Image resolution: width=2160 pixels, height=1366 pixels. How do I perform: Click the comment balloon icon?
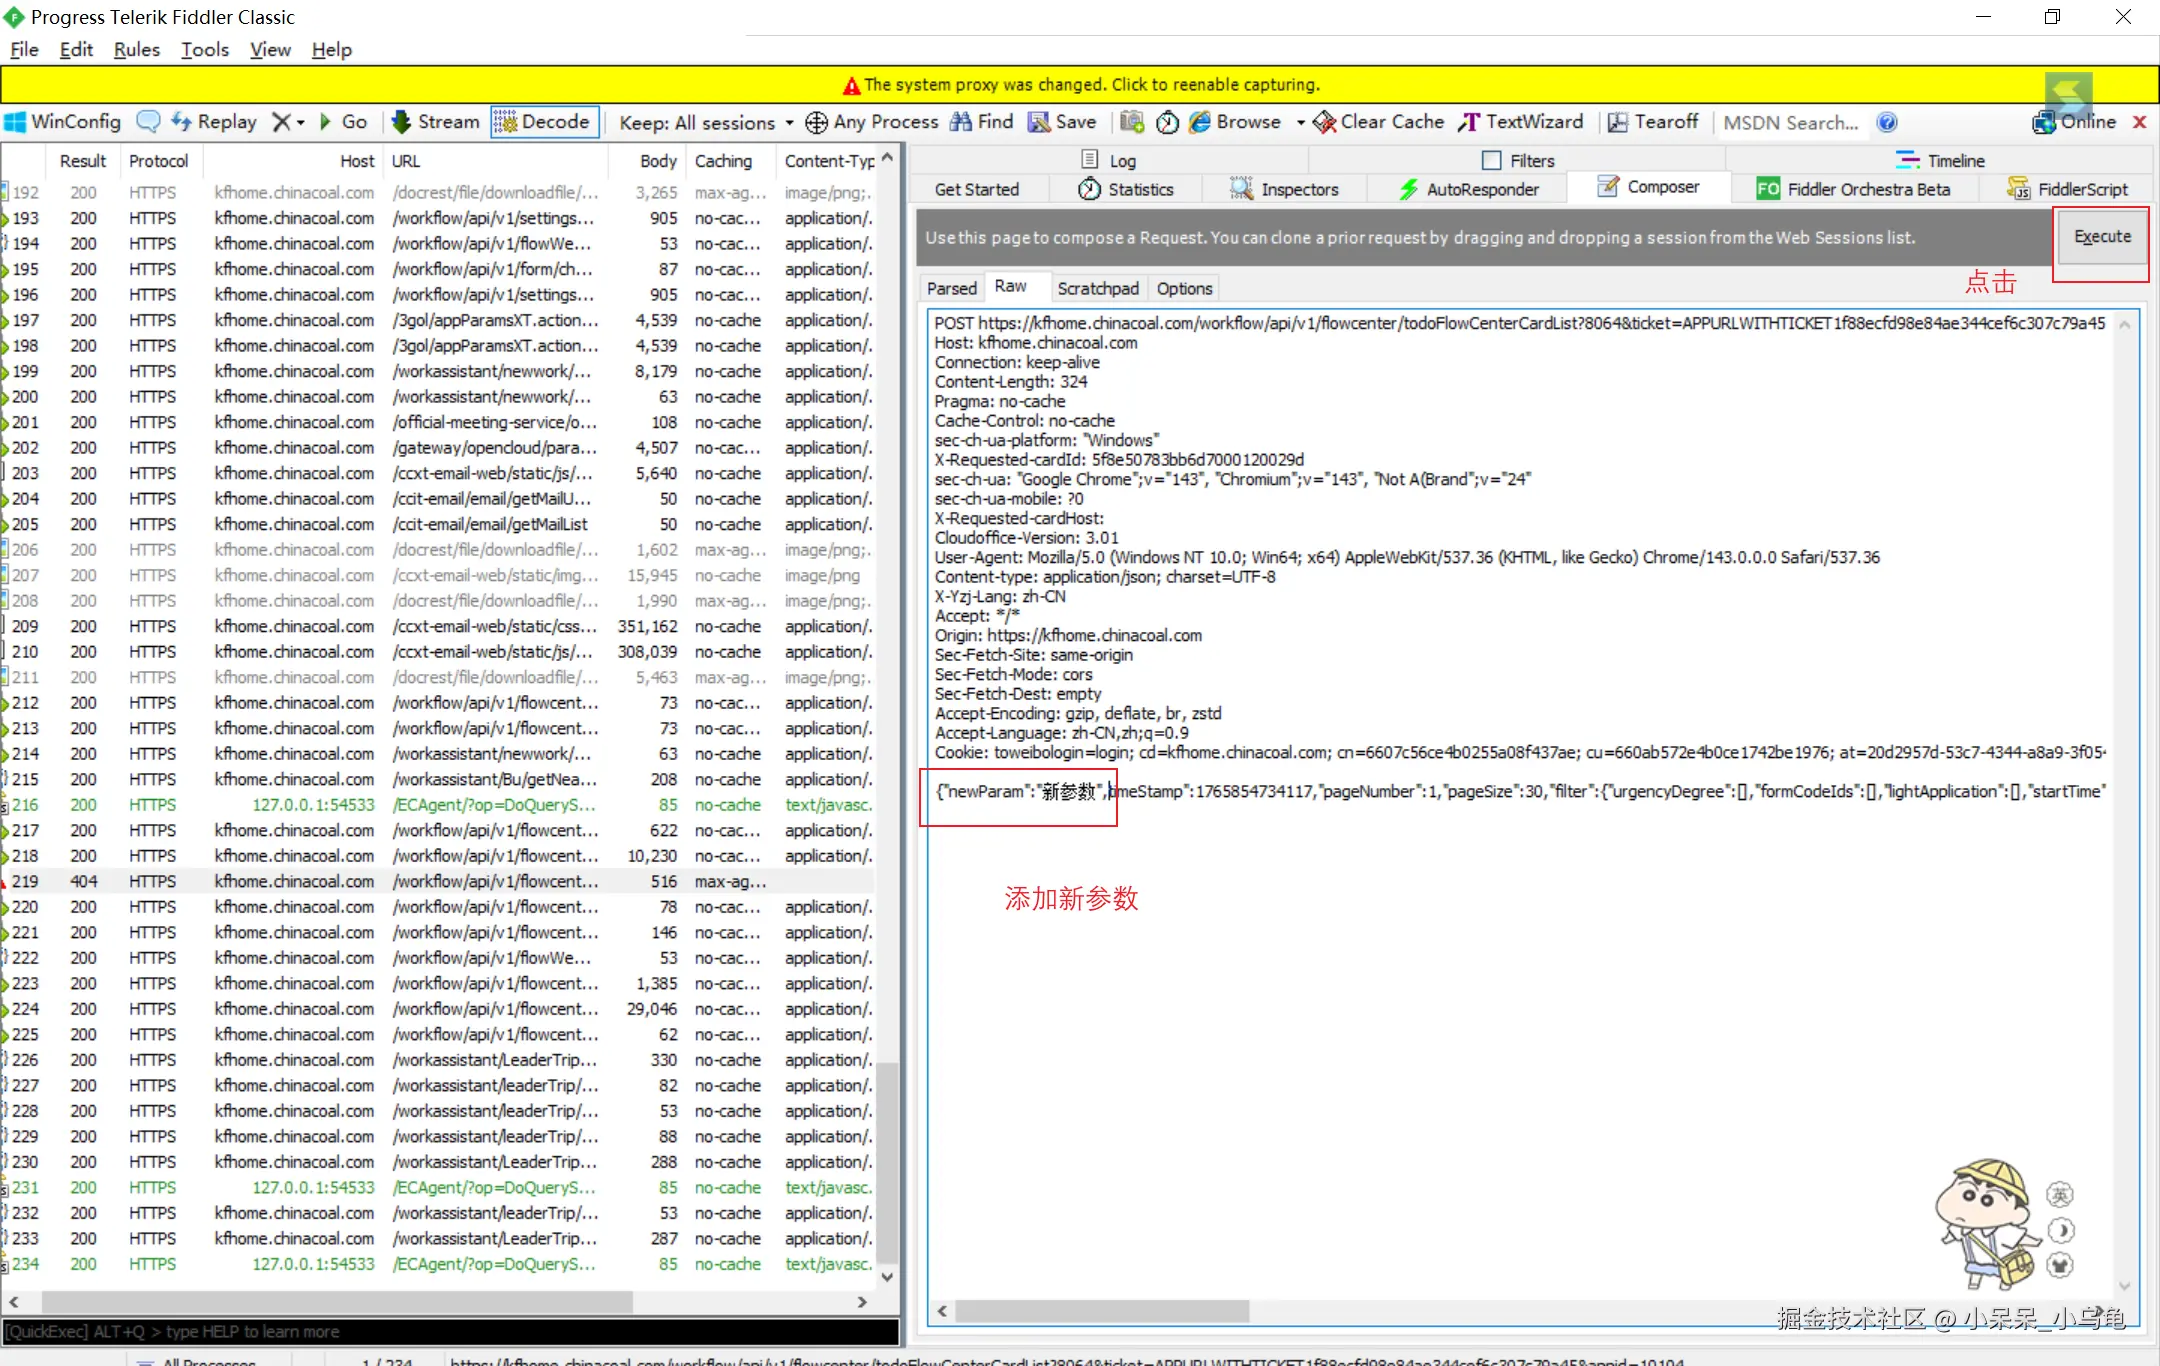(x=148, y=122)
